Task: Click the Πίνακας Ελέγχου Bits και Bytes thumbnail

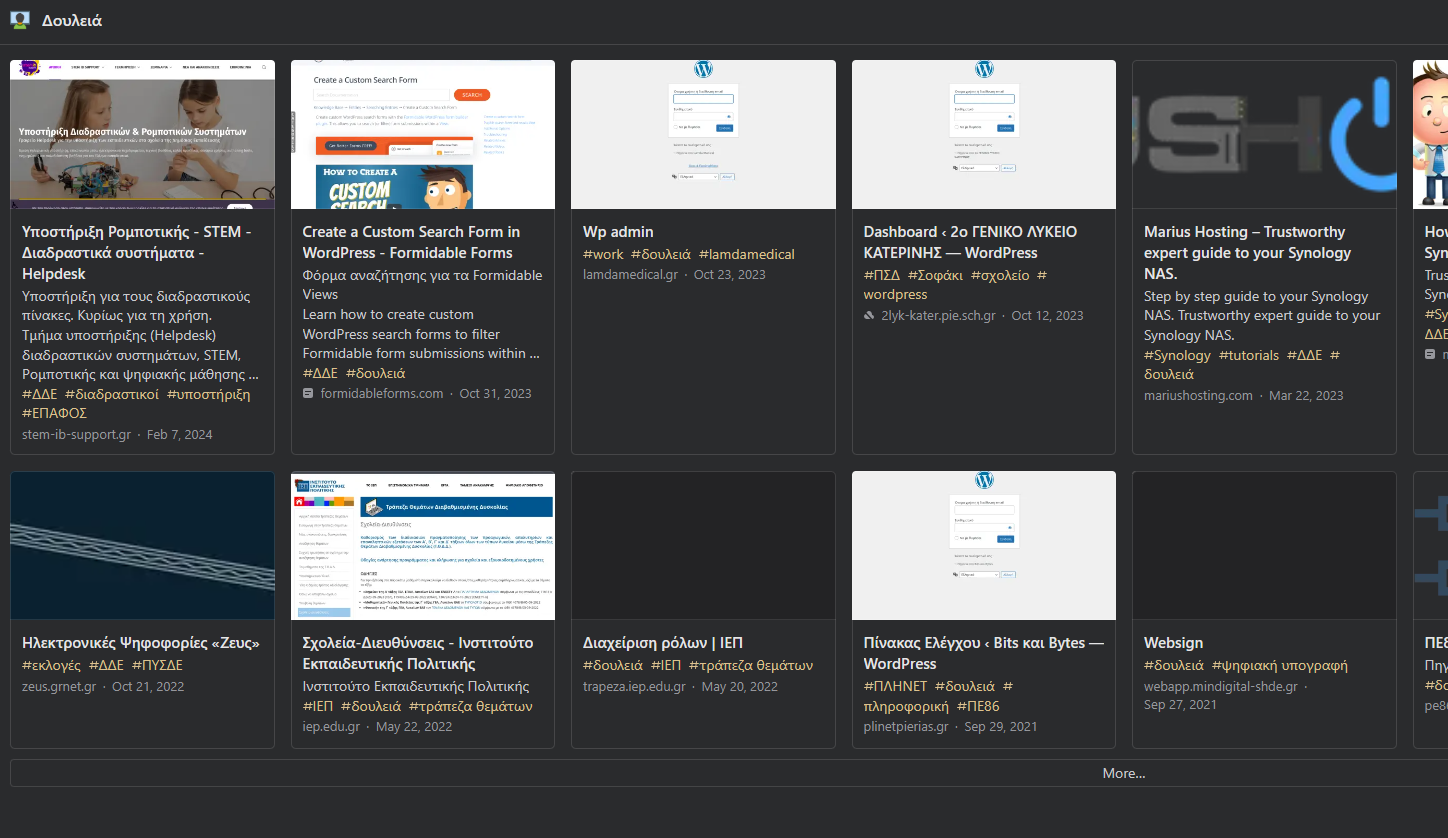Action: click(x=984, y=546)
